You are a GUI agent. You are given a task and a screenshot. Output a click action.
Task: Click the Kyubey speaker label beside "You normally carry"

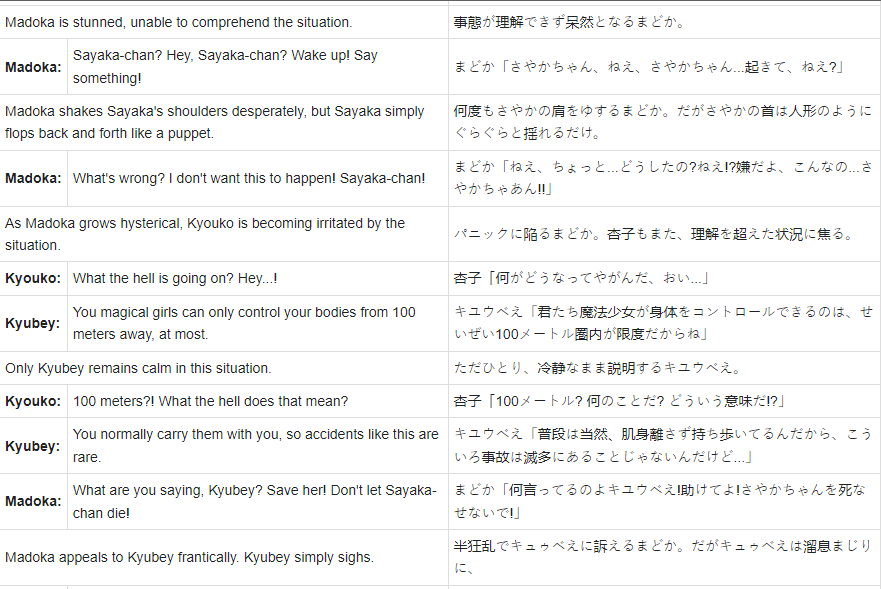pyautogui.click(x=33, y=445)
